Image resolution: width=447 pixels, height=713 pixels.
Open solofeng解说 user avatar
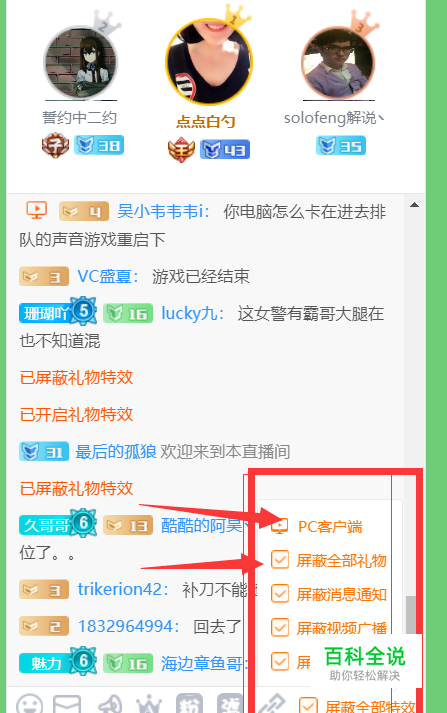[x=338, y=63]
